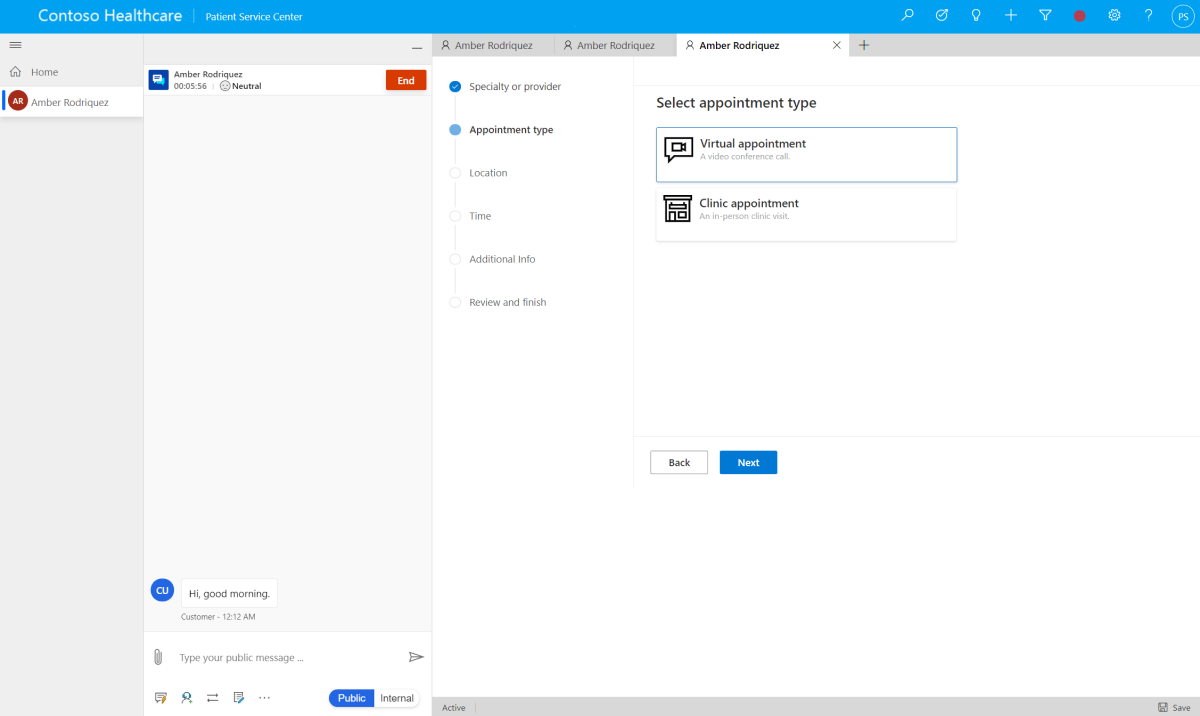
Task: Select the Appointment type step
Action: 511,130
